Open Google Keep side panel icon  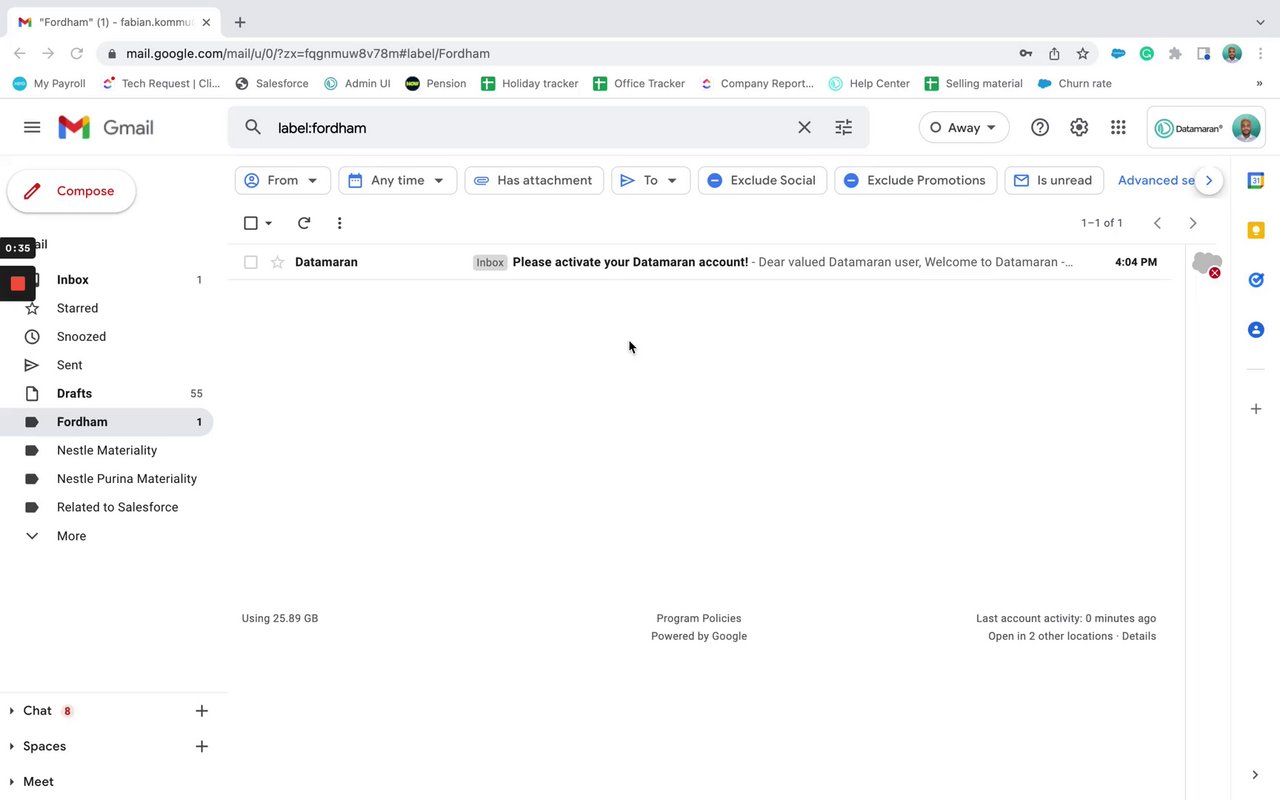pyautogui.click(x=1256, y=230)
